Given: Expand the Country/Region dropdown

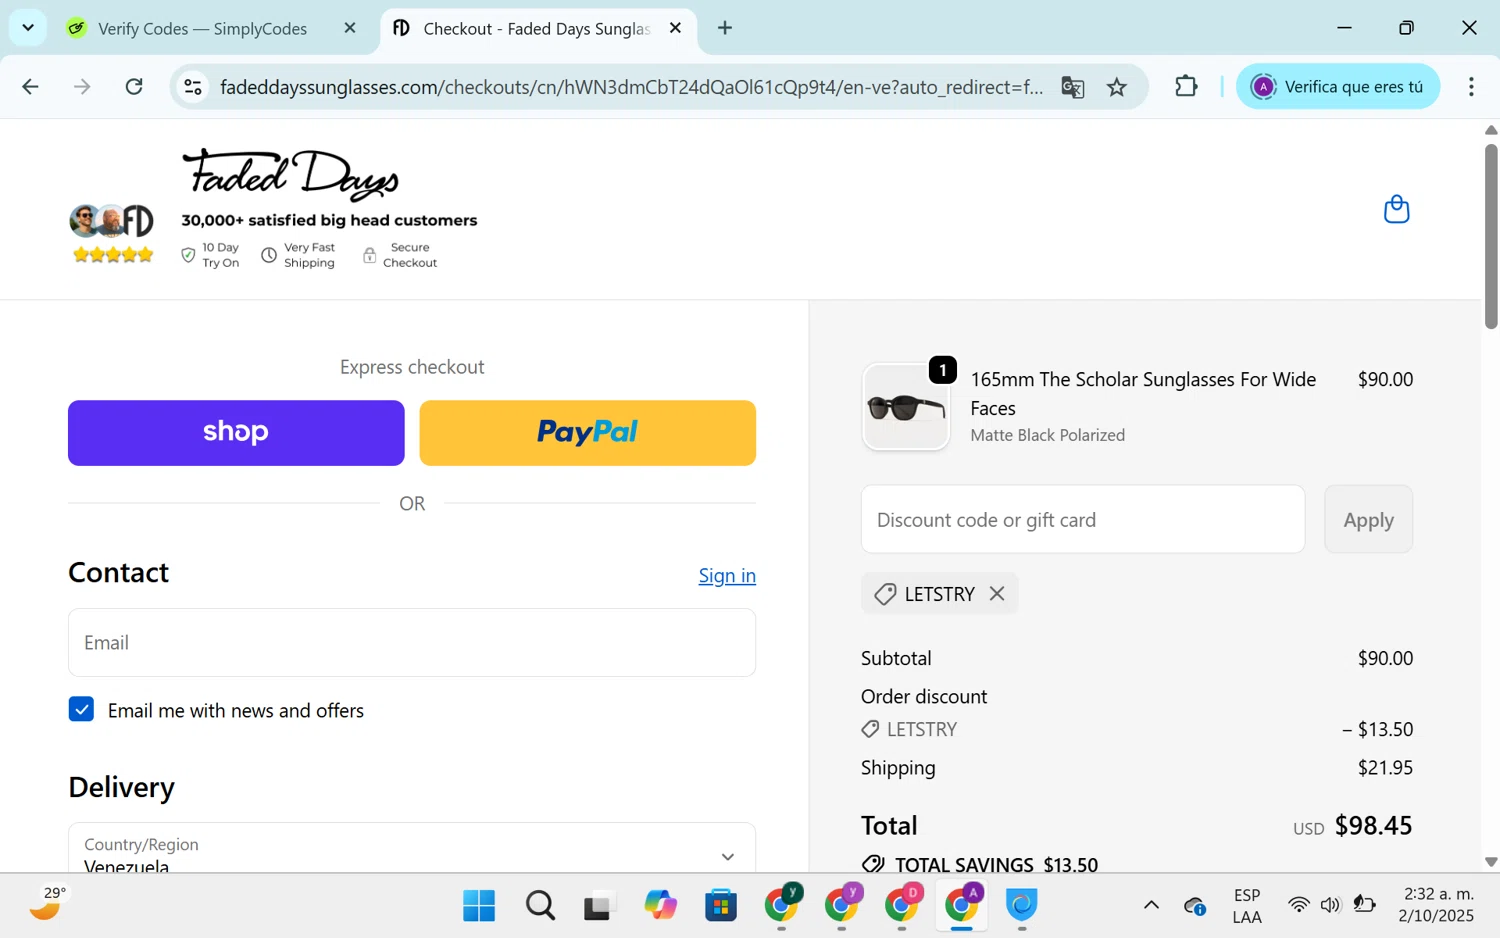Looking at the screenshot, I should click(412, 848).
